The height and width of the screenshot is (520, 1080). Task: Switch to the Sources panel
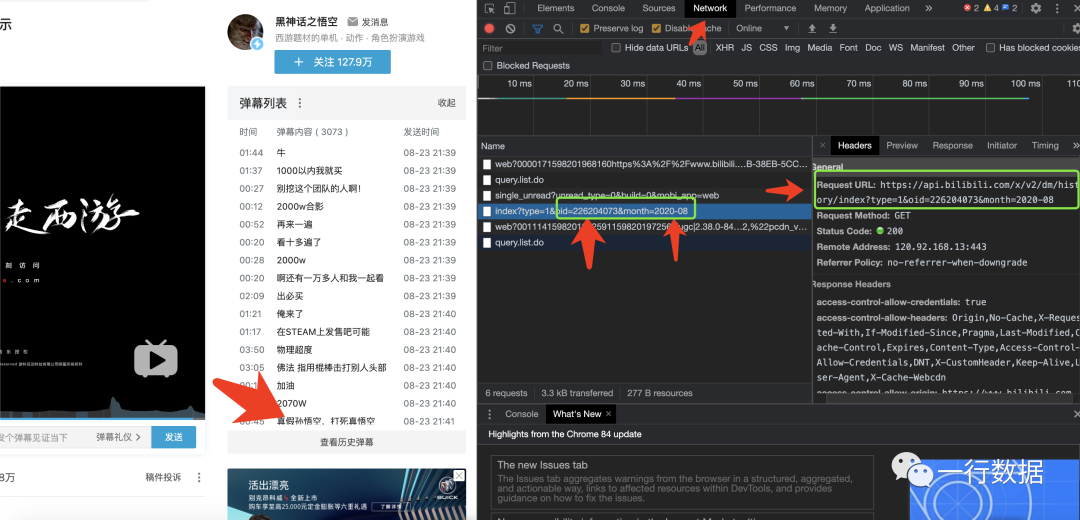point(658,8)
